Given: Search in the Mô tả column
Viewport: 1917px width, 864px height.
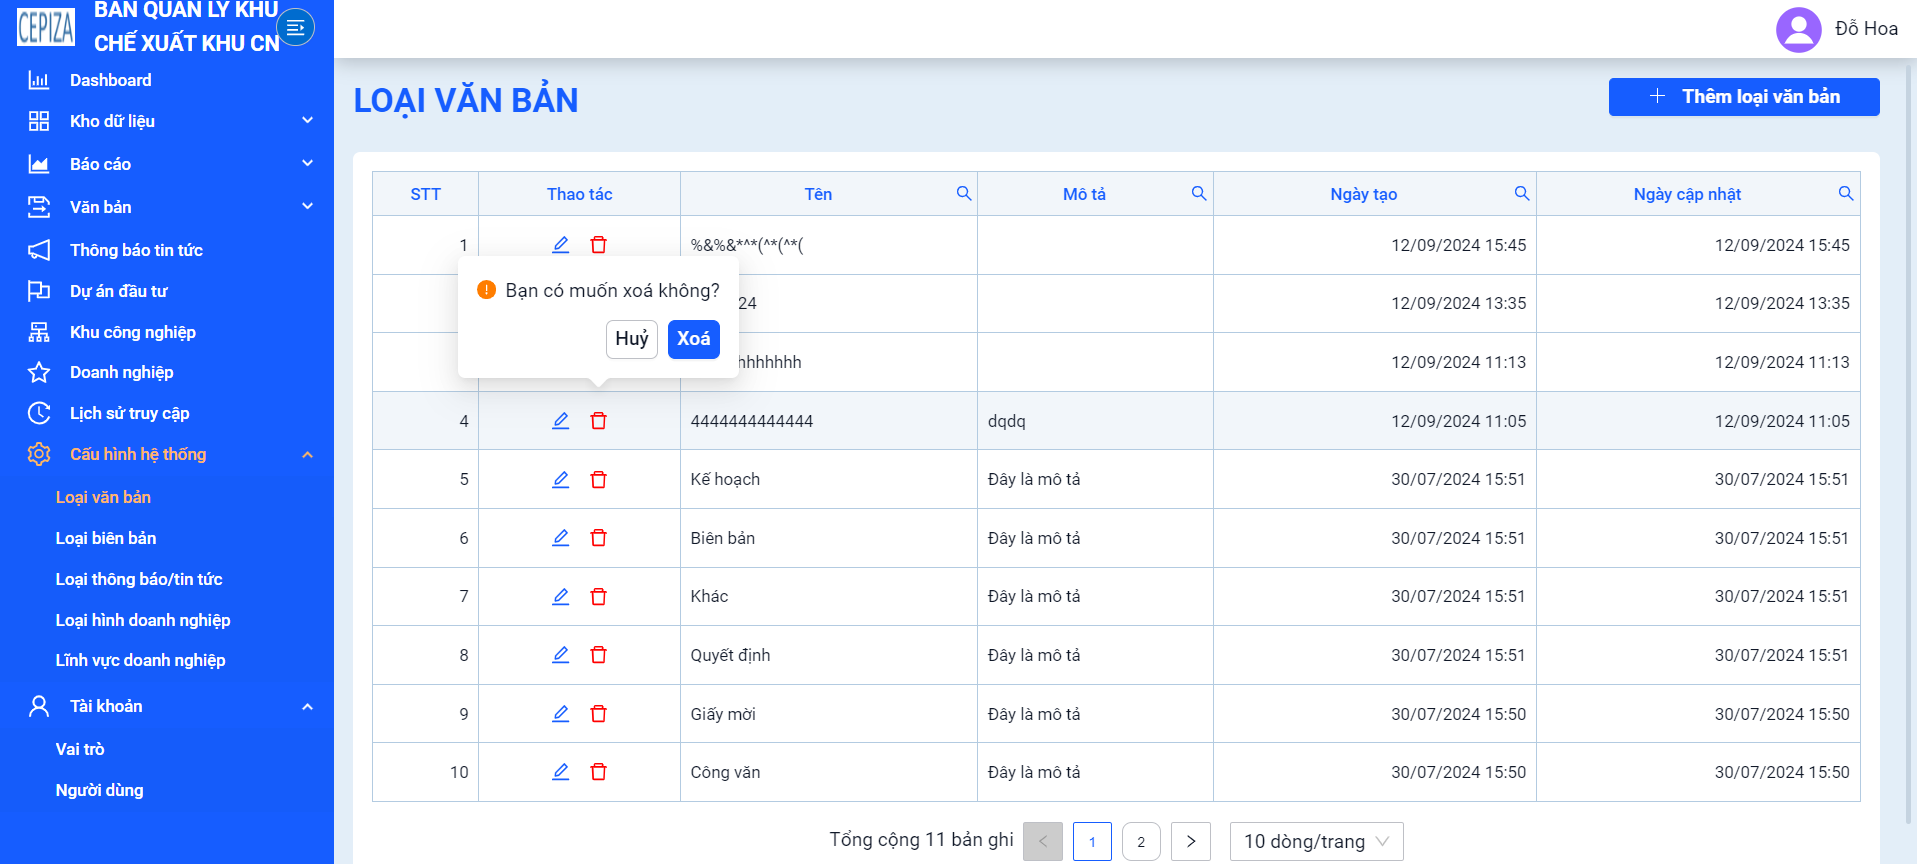Looking at the screenshot, I should point(1199,193).
